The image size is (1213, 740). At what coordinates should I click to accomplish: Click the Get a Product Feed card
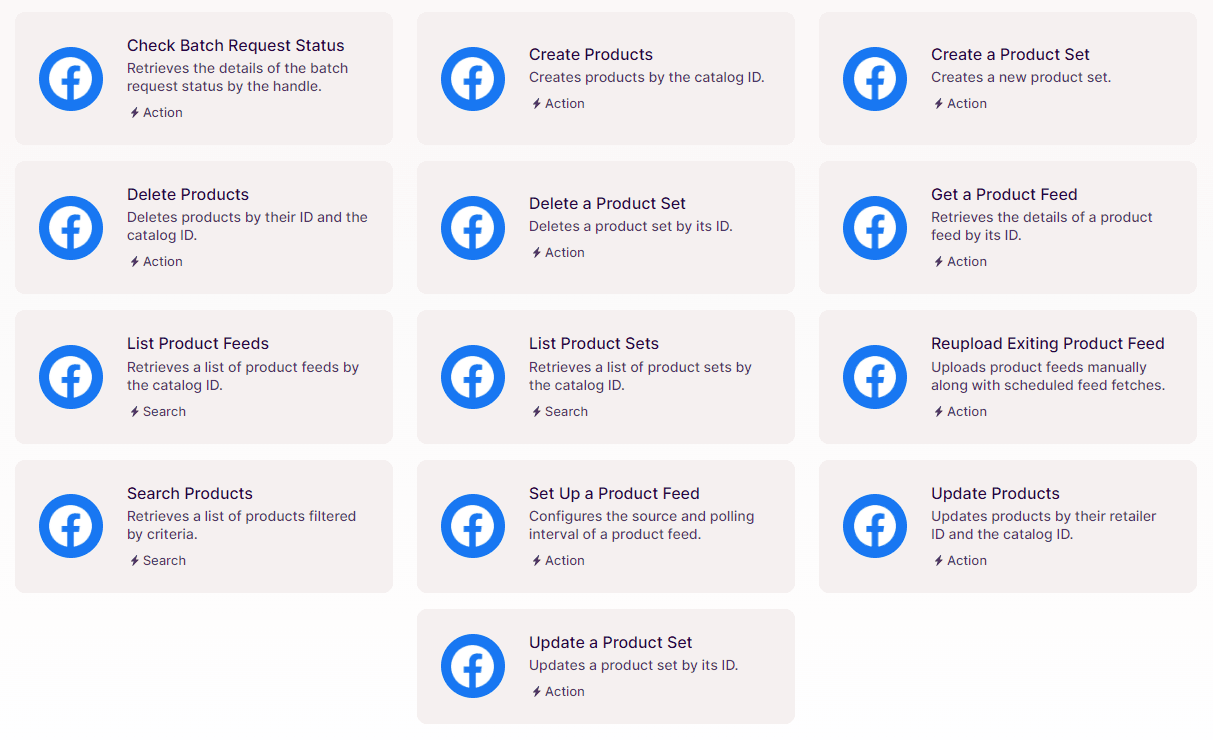(1007, 227)
